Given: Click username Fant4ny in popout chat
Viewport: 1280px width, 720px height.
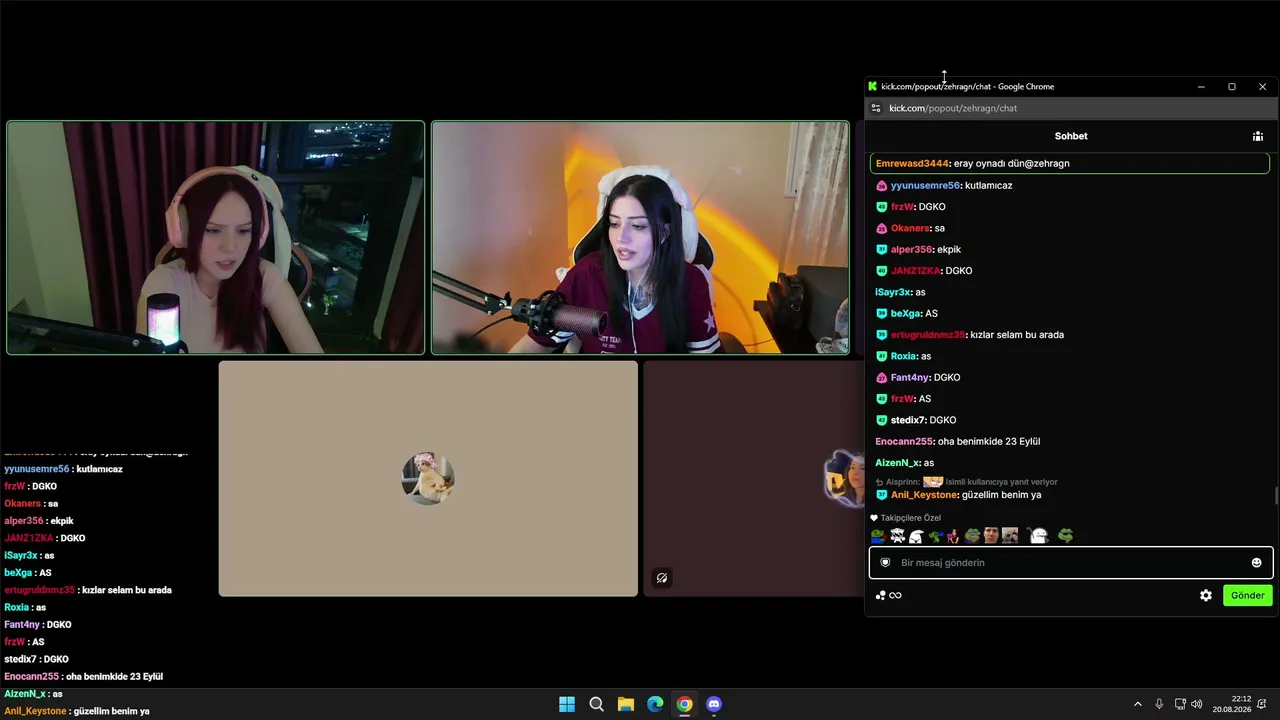Looking at the screenshot, I should [910, 378].
